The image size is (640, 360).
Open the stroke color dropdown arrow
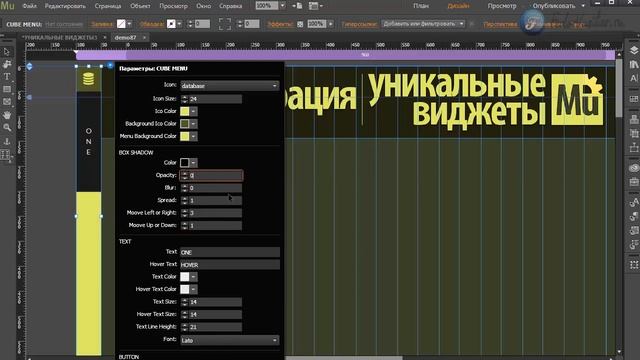tap(179, 24)
